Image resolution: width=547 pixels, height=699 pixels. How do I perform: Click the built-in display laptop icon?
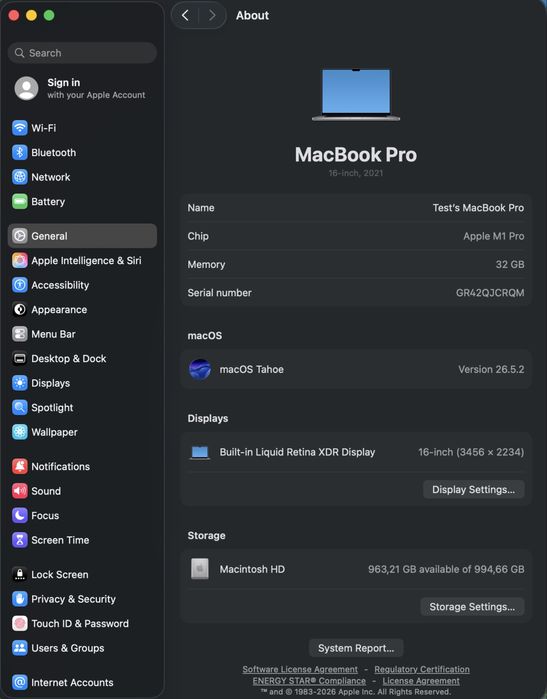pos(200,452)
